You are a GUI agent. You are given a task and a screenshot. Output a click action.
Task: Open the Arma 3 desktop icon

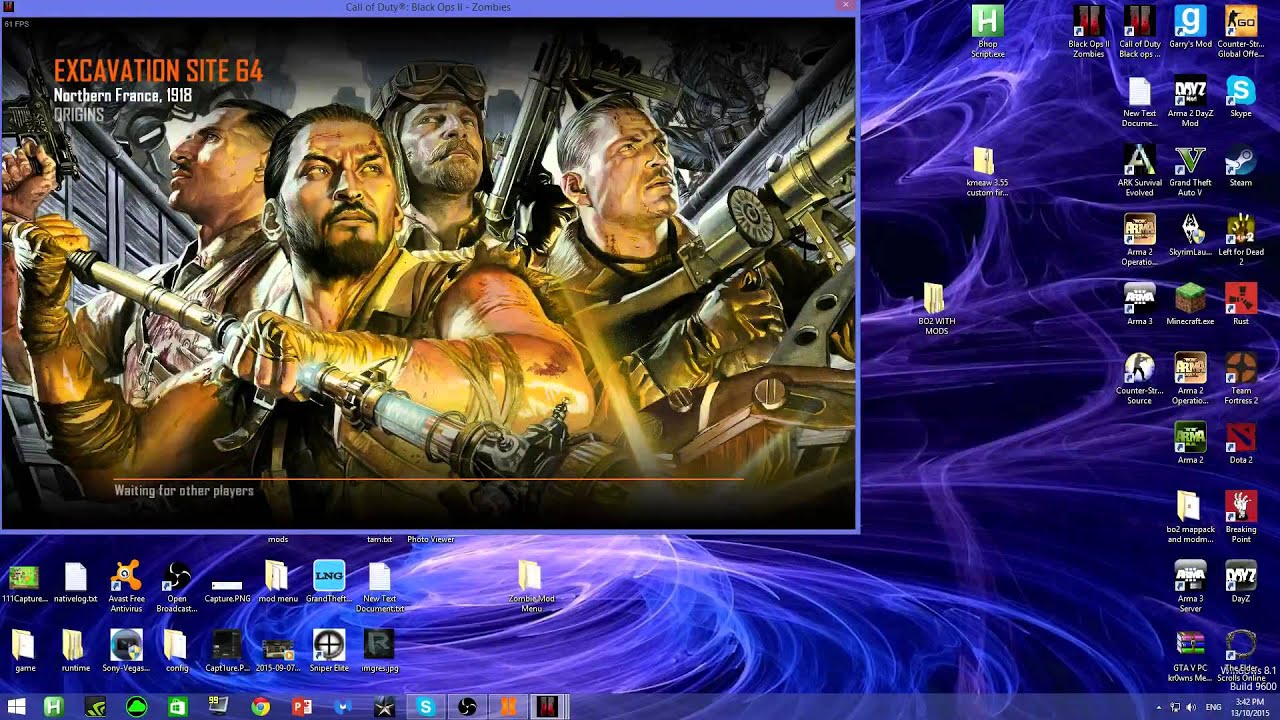click(1140, 304)
